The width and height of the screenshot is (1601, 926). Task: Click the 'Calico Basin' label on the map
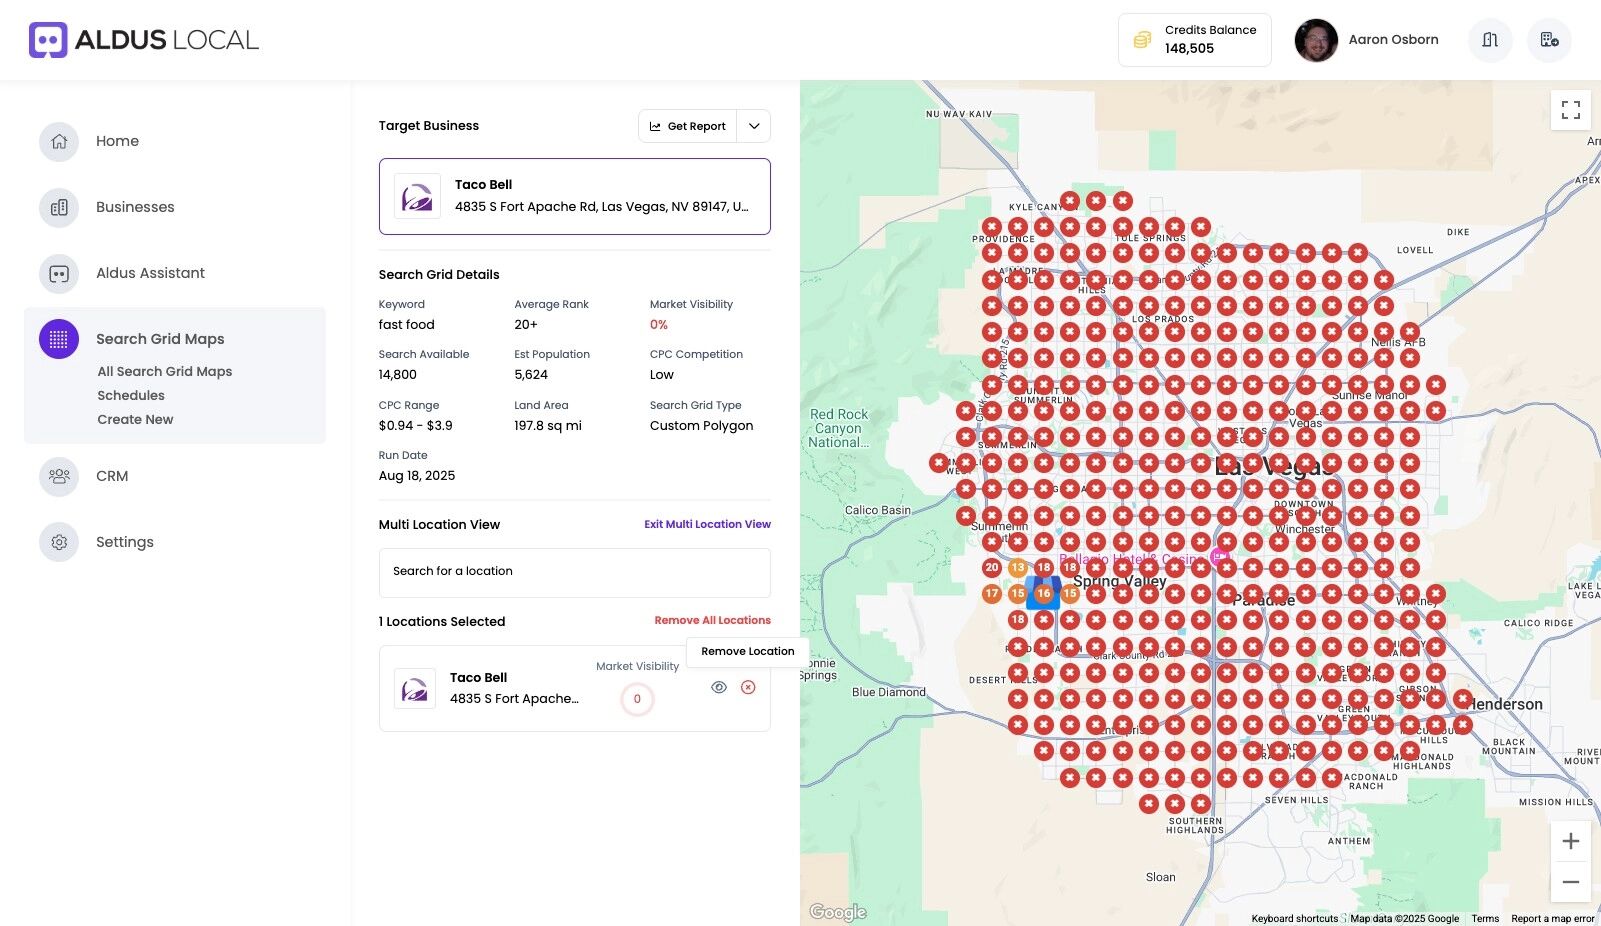878,510
